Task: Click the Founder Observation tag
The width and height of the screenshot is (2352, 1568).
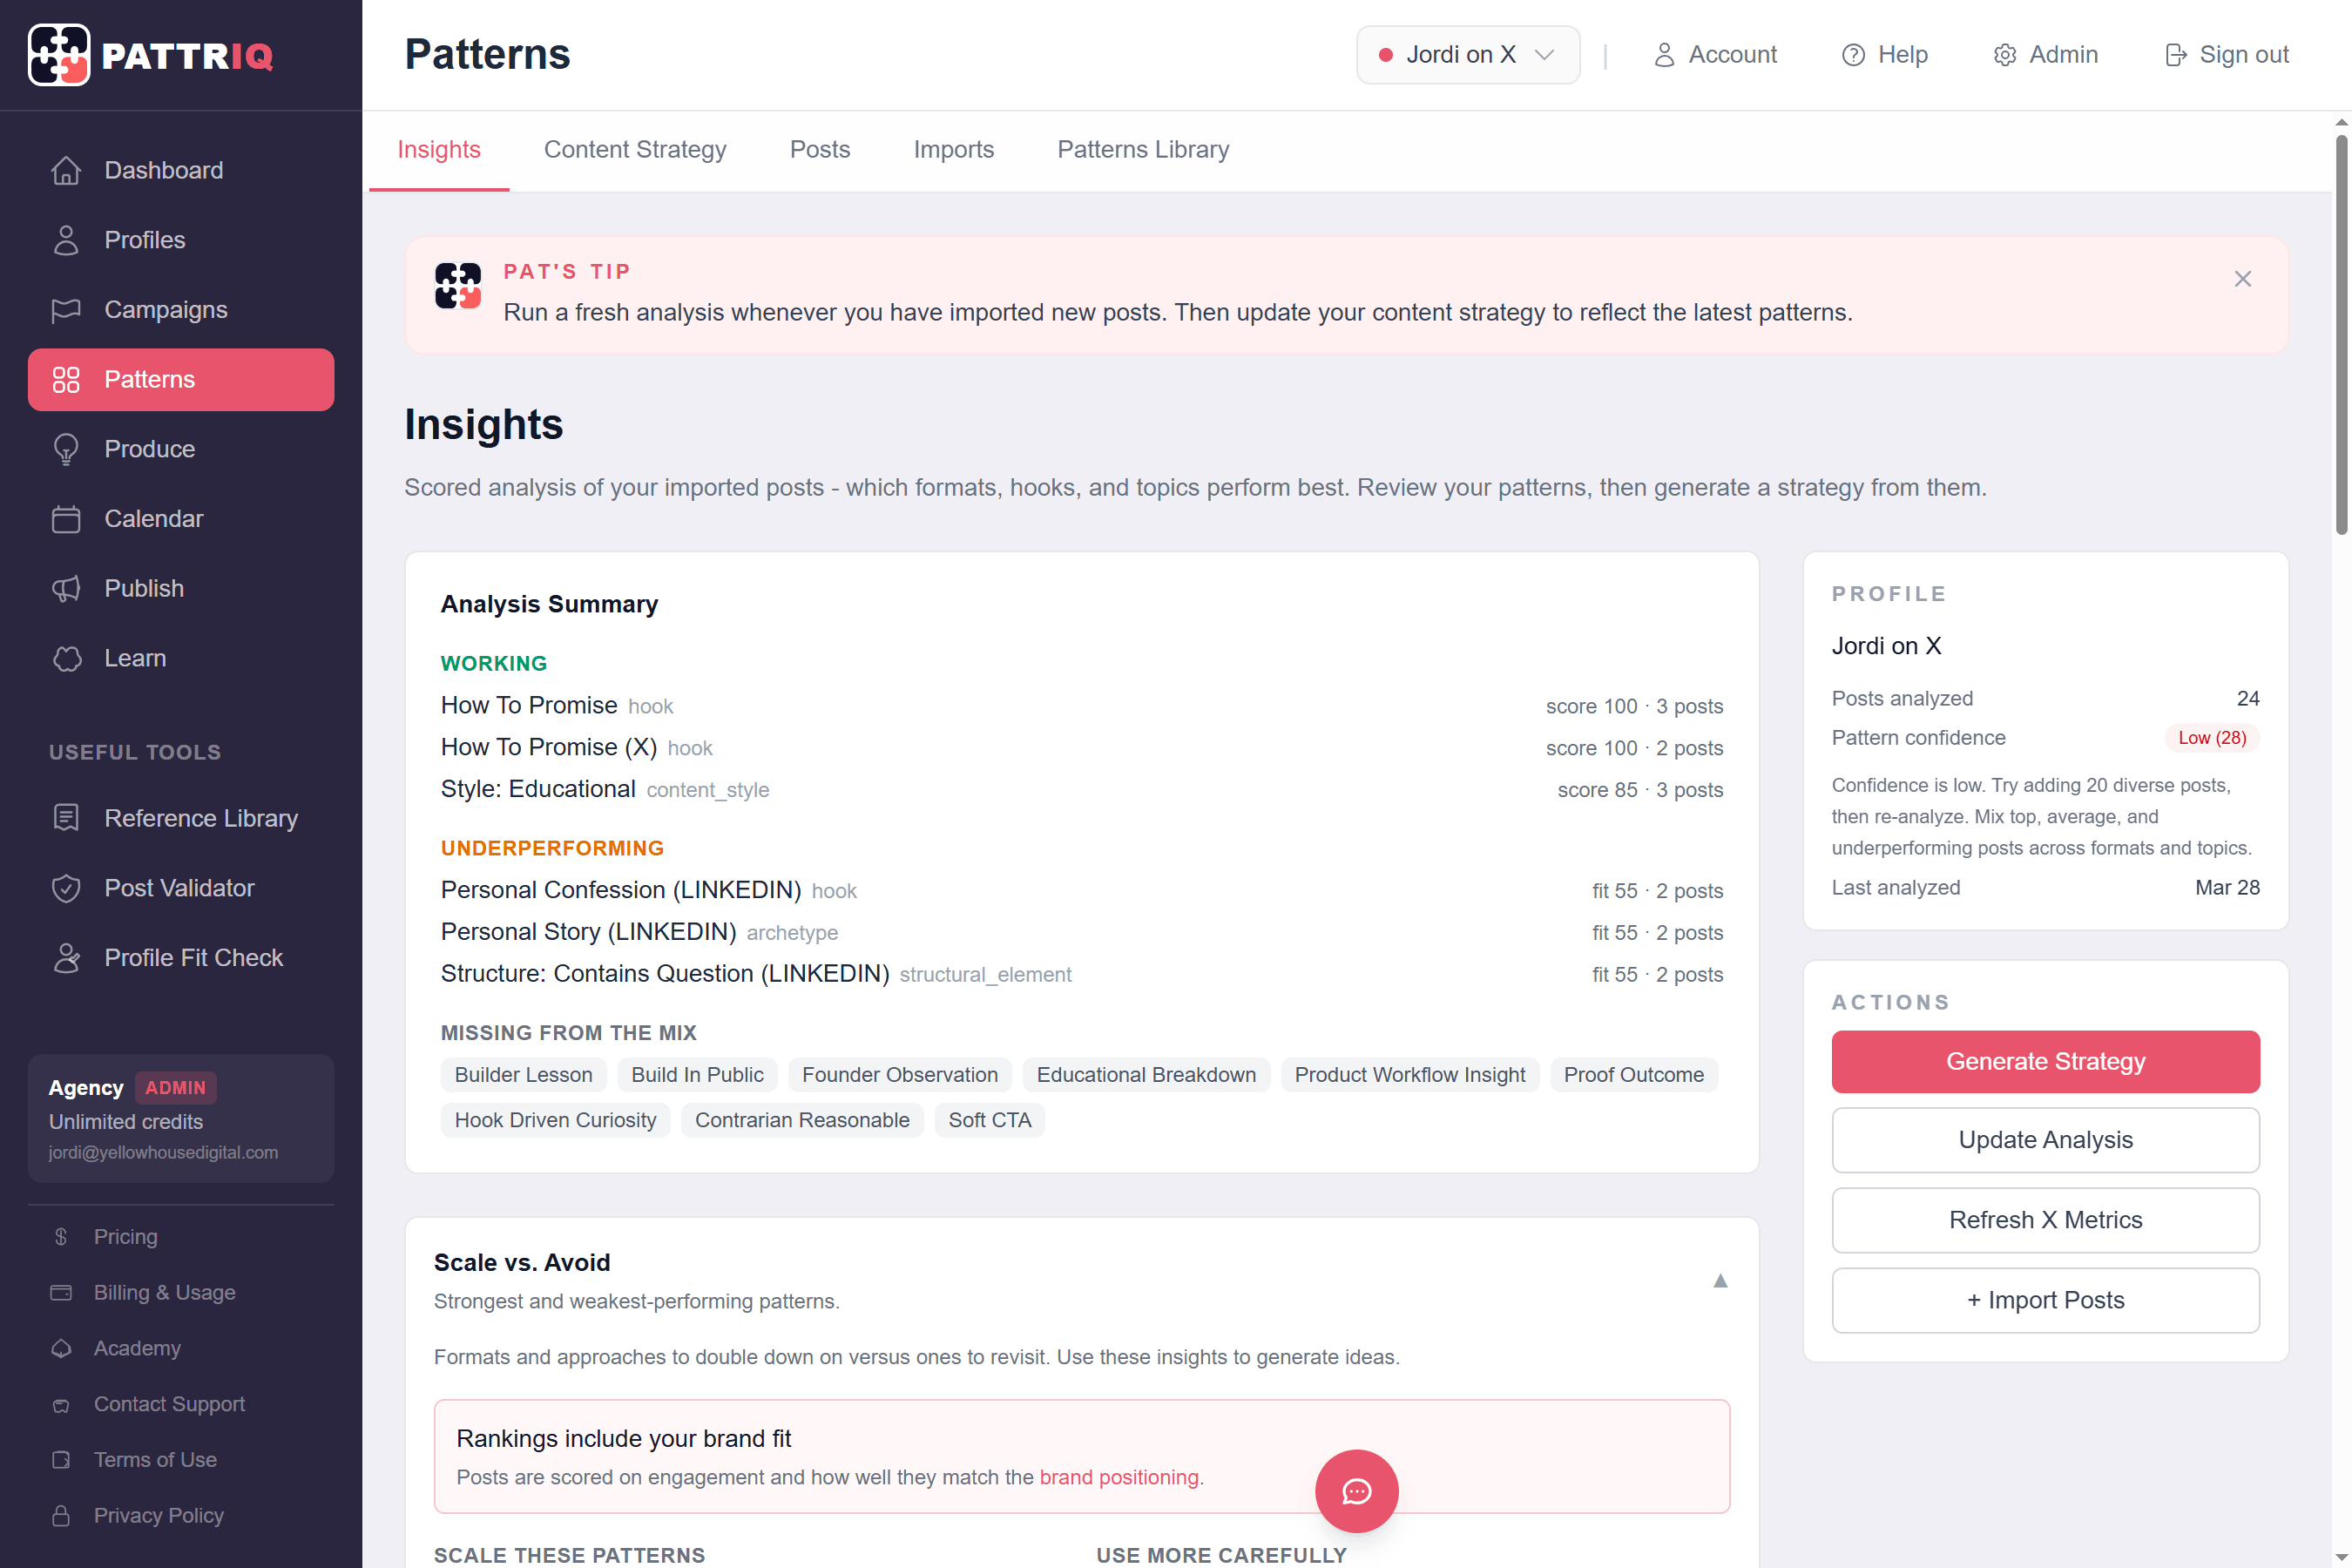Action: 900,1075
